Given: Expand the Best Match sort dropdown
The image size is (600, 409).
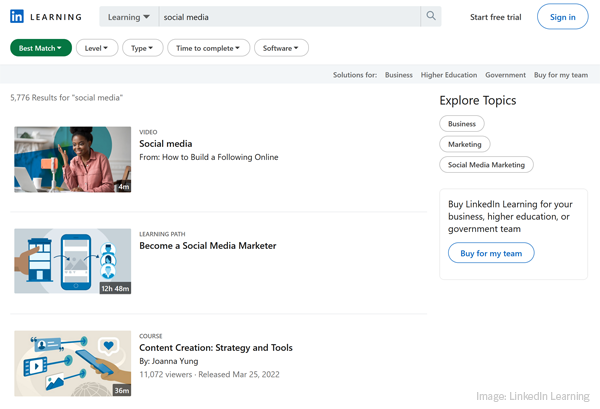Looking at the screenshot, I should tap(41, 48).
